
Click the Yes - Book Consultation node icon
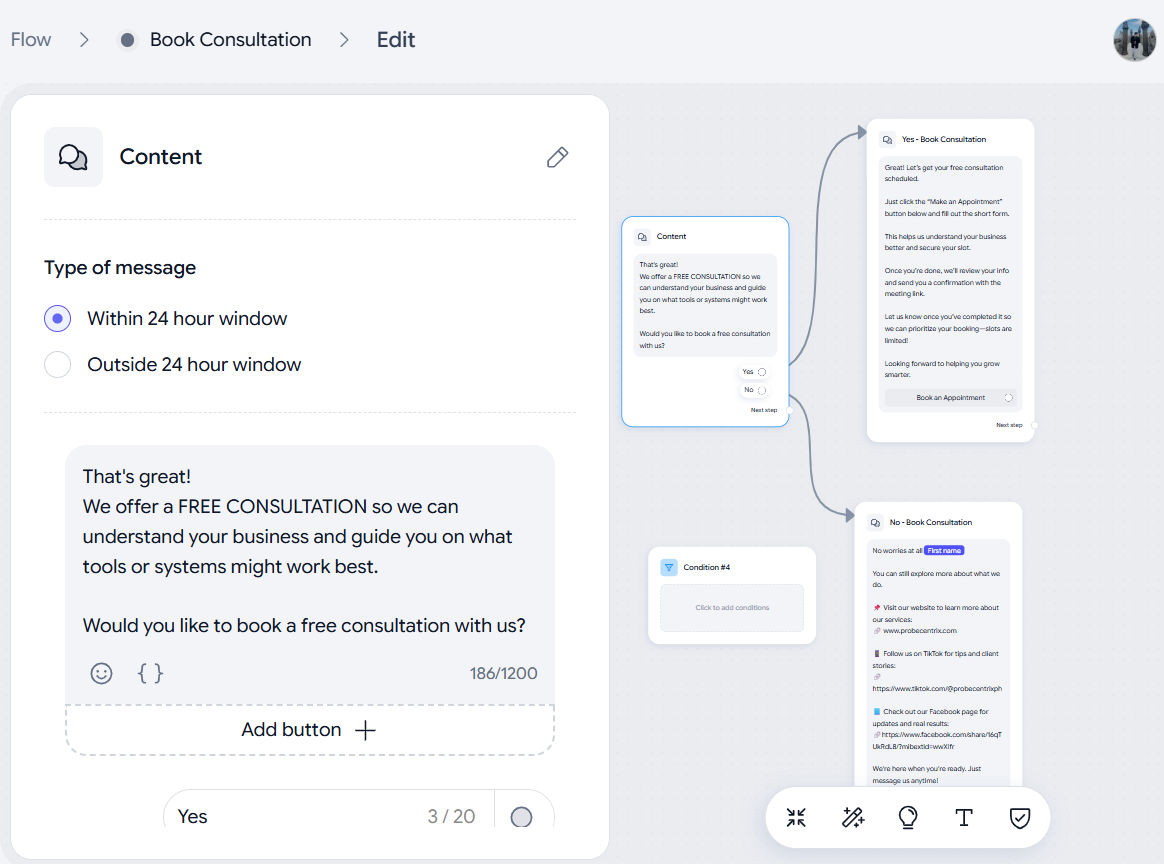887,140
